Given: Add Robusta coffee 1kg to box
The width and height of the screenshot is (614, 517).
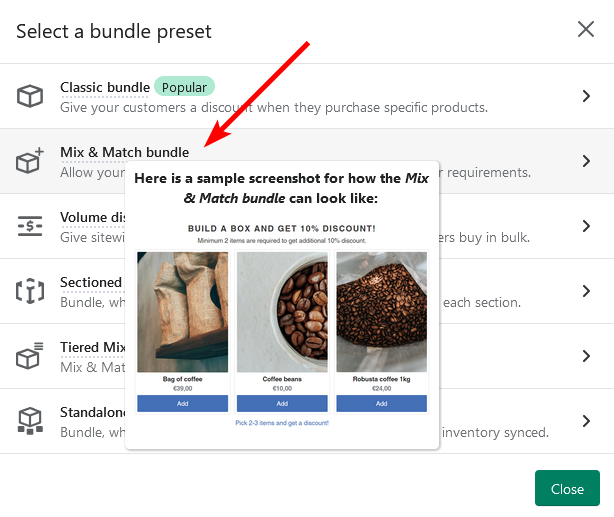Looking at the screenshot, I should pyautogui.click(x=381, y=403).
